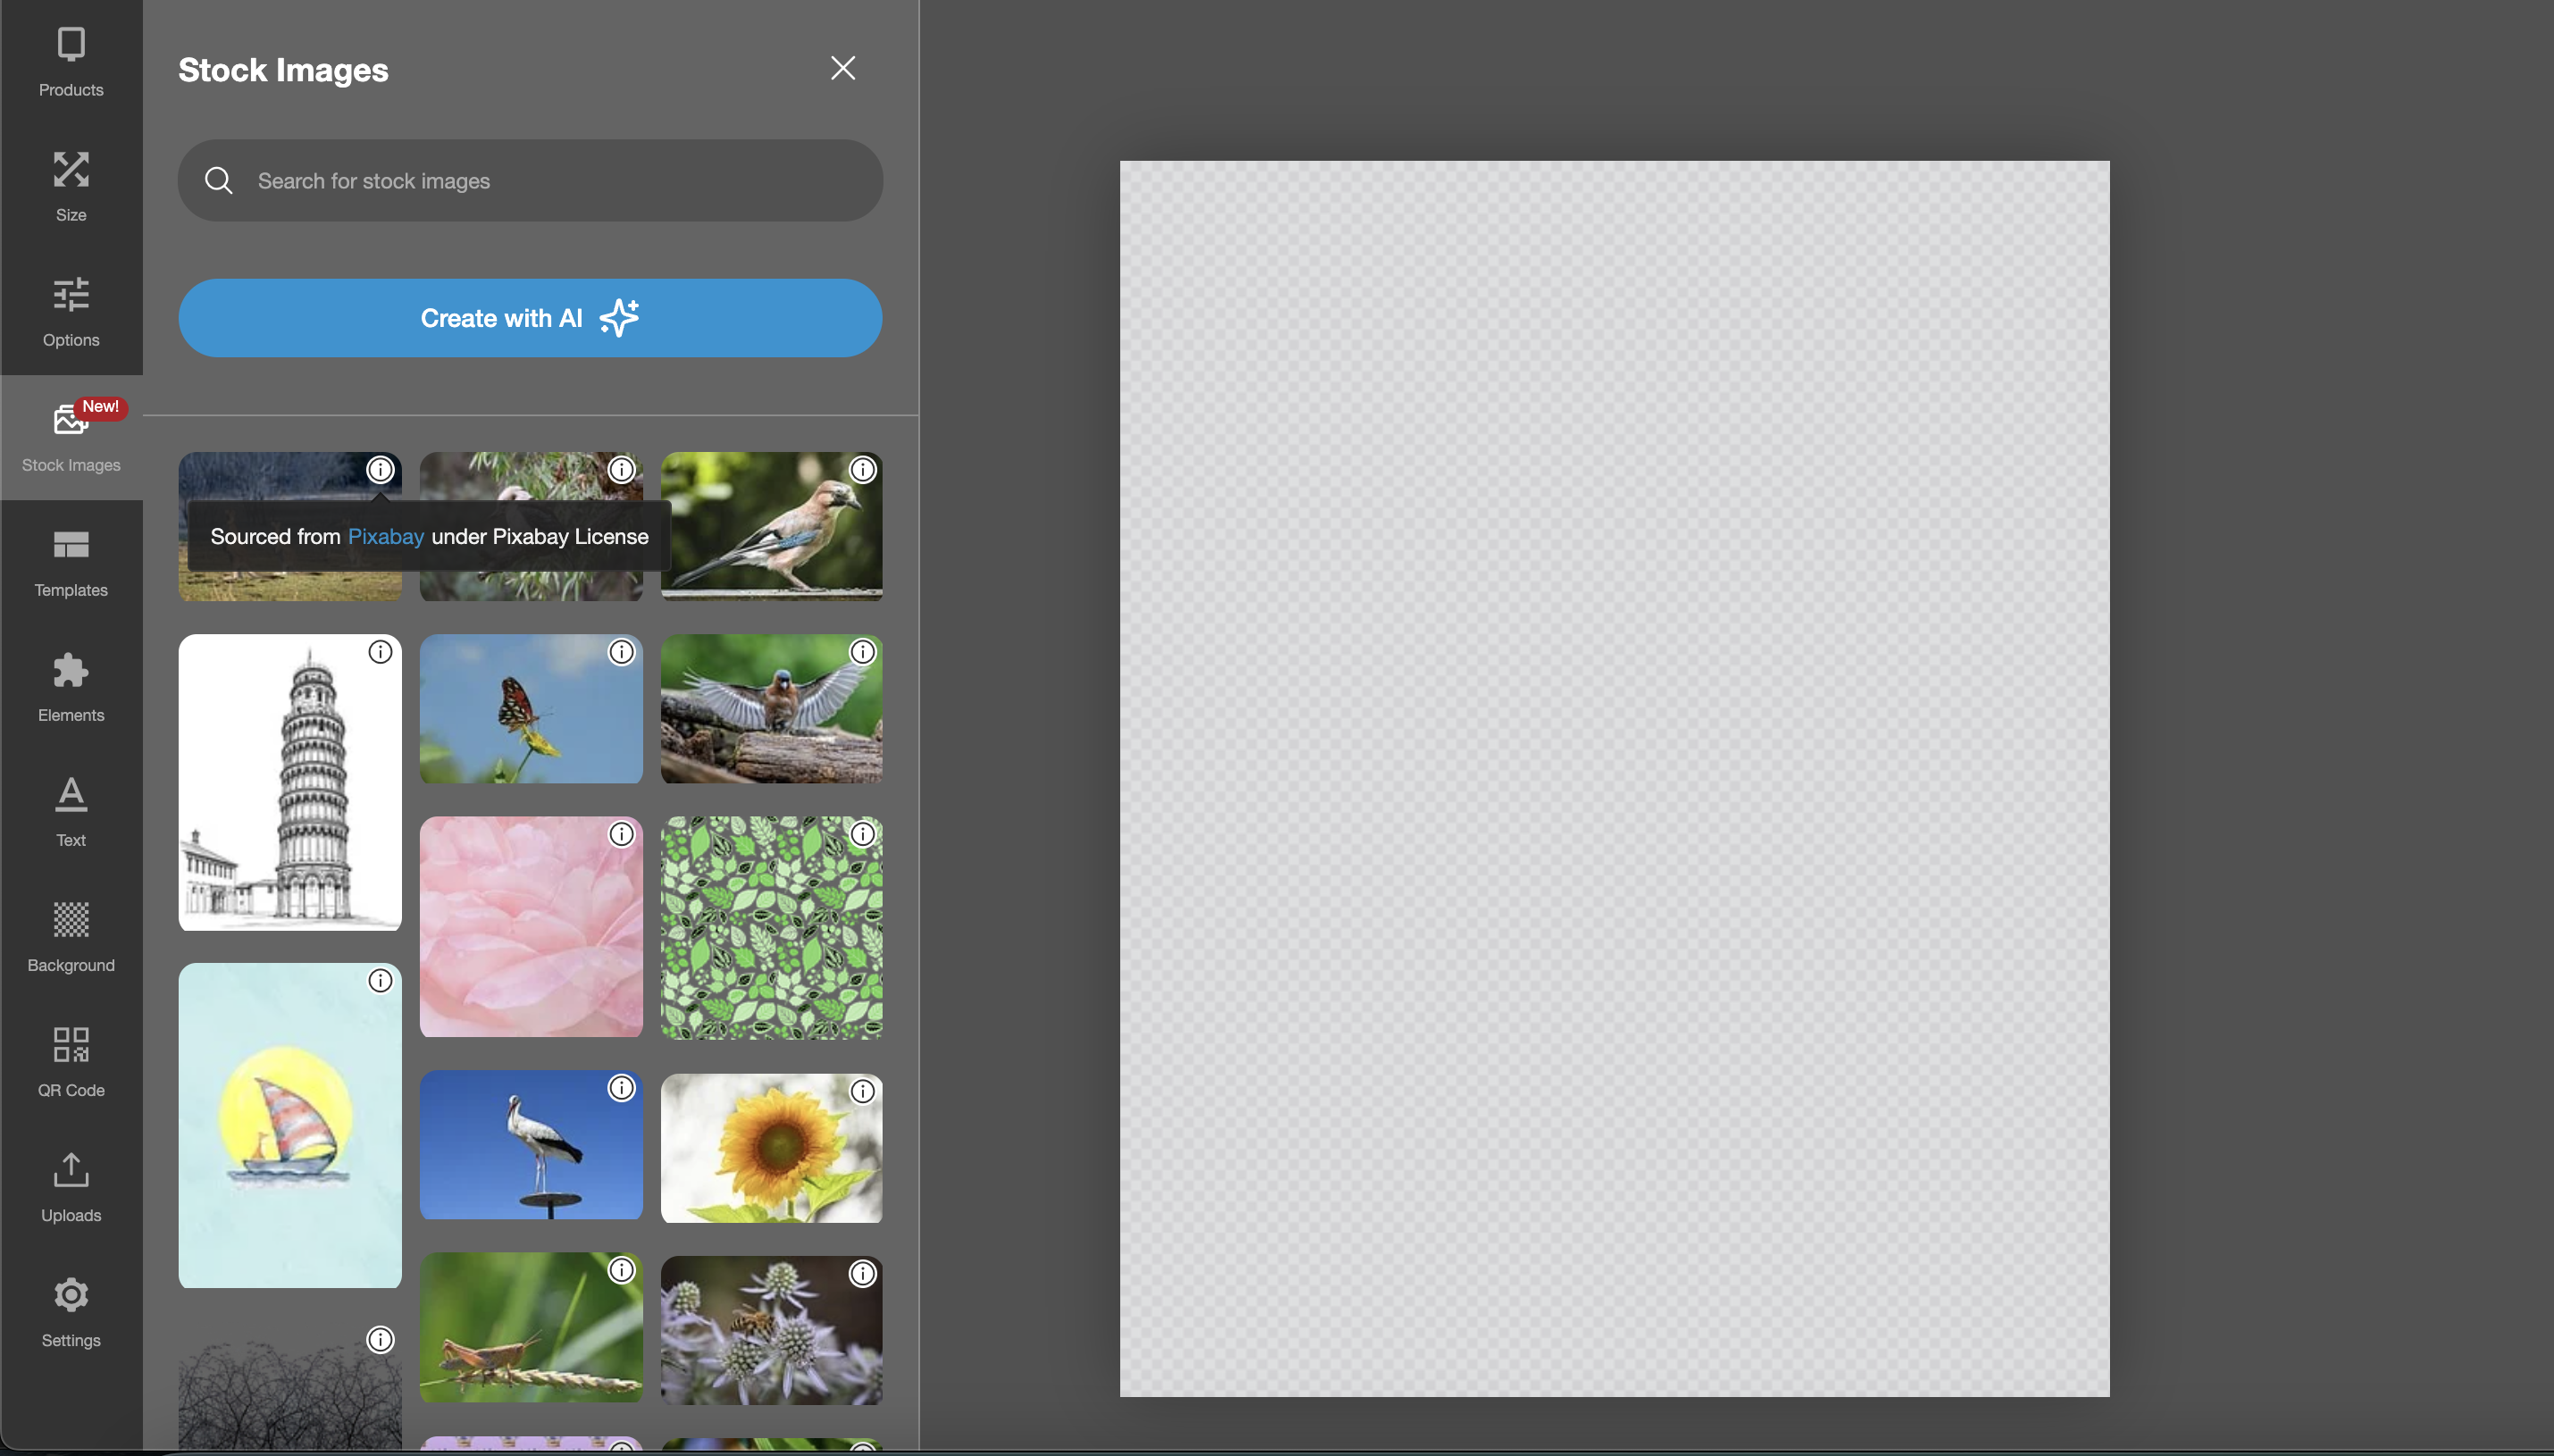Open the Elements puzzle-piece panel
This screenshot has height=1456, width=2554.
point(71,687)
